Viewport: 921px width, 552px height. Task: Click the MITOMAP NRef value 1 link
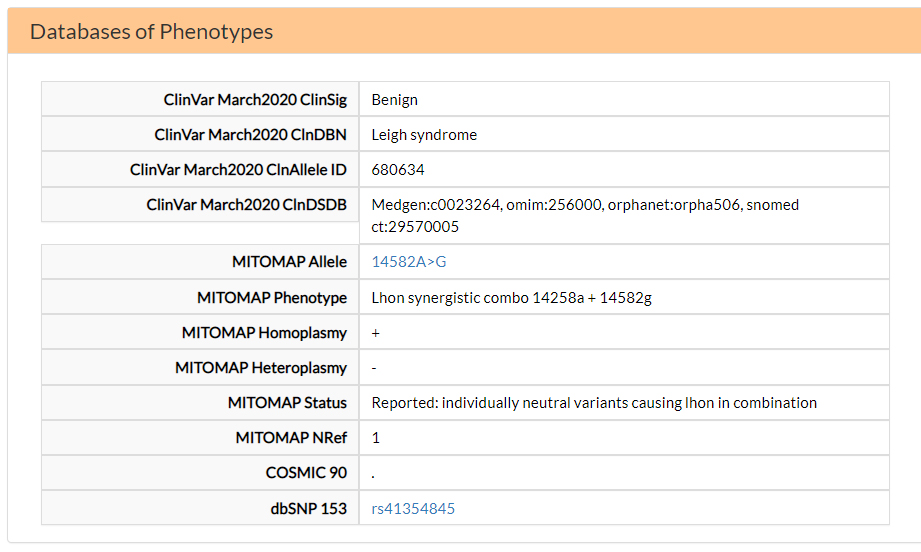tap(376, 438)
